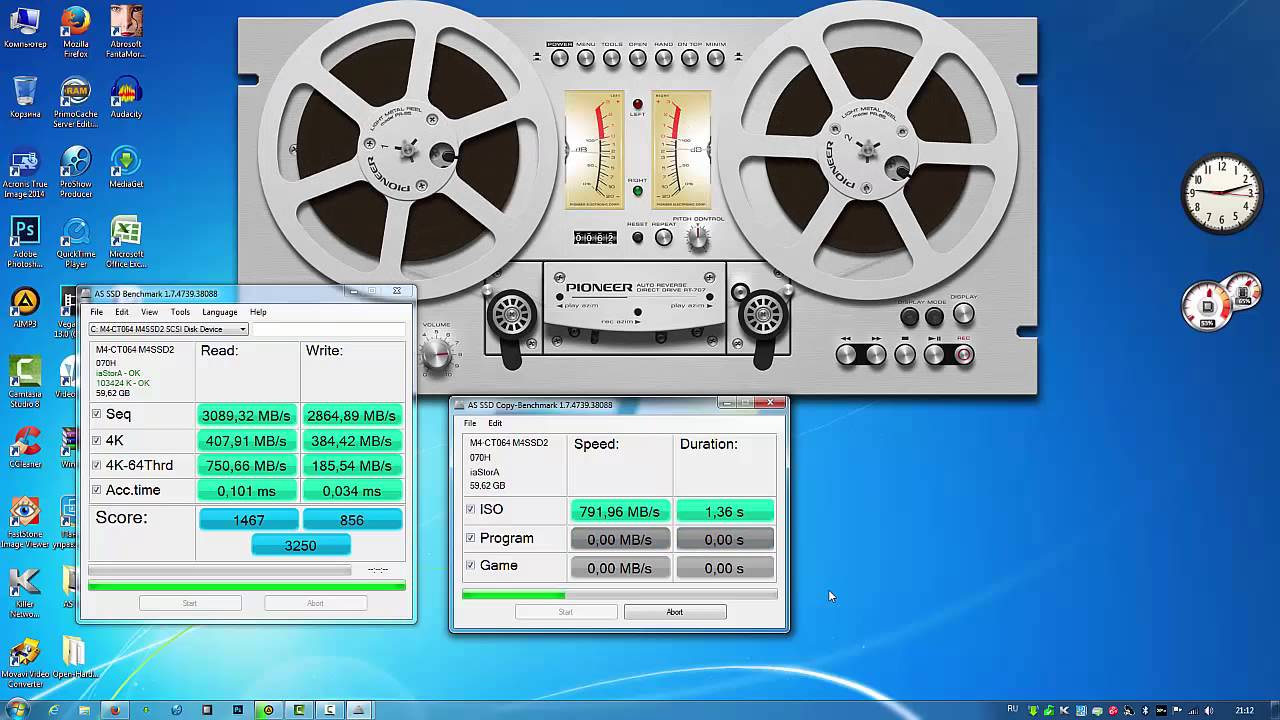This screenshot has width=1280, height=720.
Task: Open Mozilla Firefox desktop shortcut
Action: [75, 30]
